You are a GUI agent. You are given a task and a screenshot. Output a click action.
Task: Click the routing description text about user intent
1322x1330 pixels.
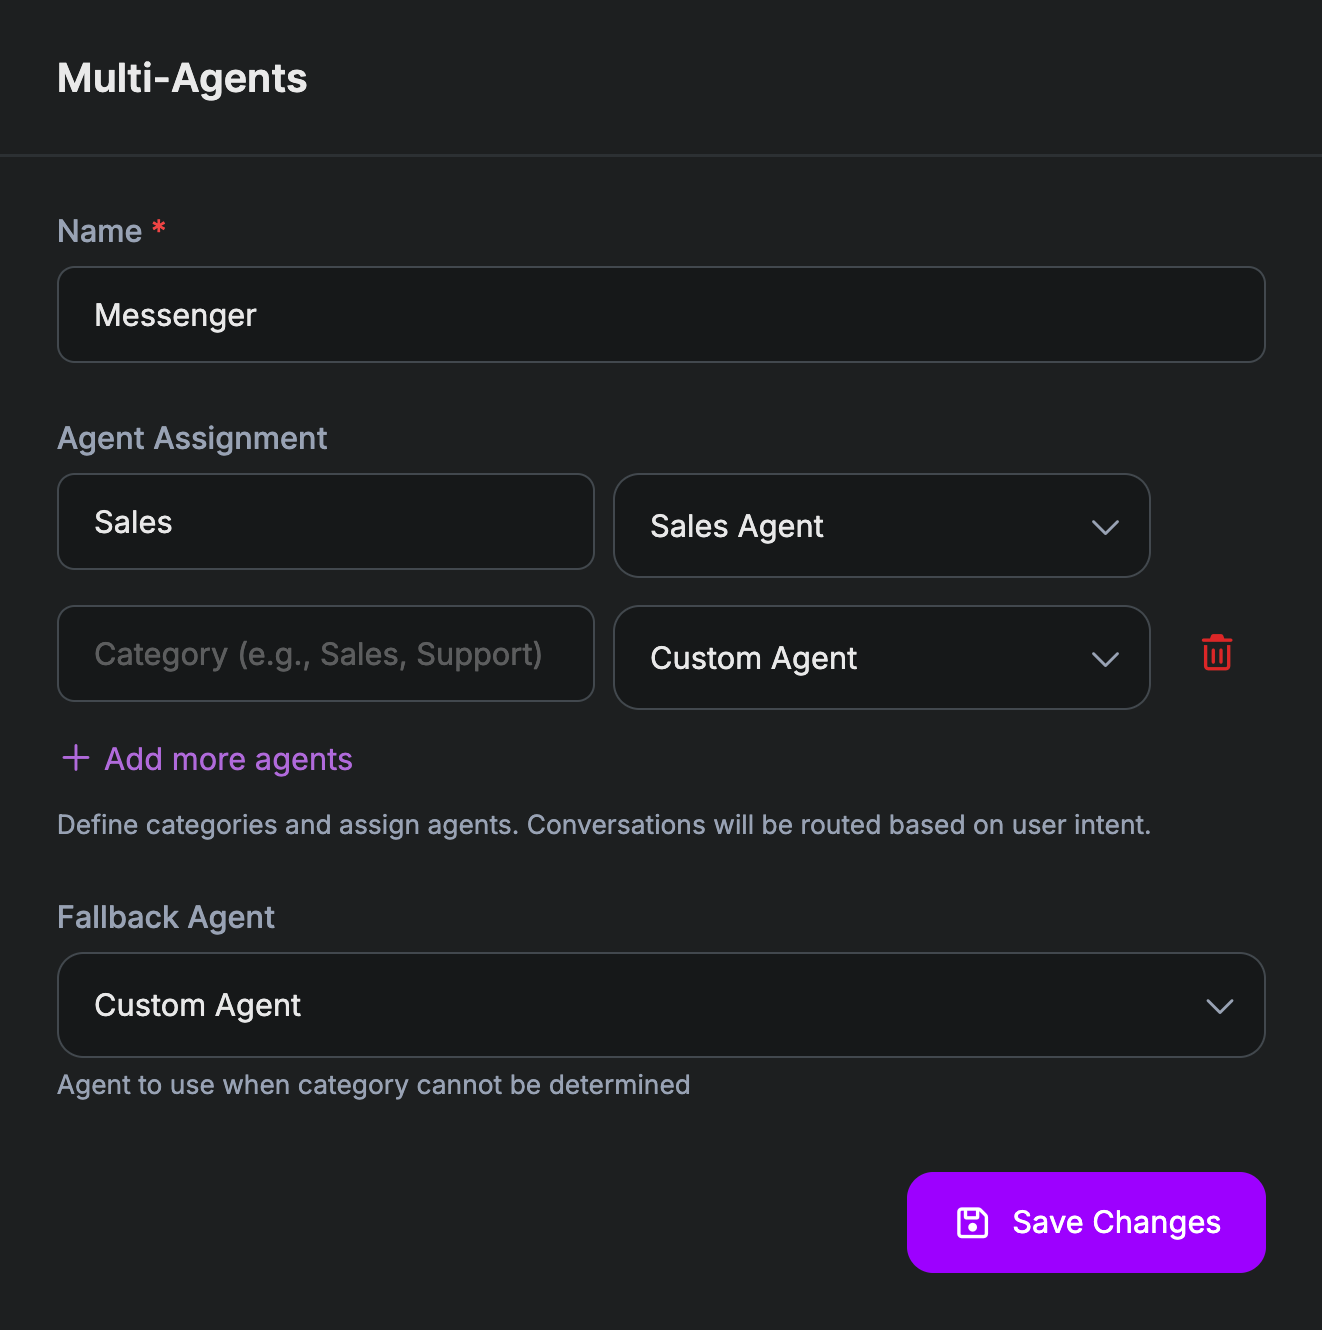click(604, 825)
